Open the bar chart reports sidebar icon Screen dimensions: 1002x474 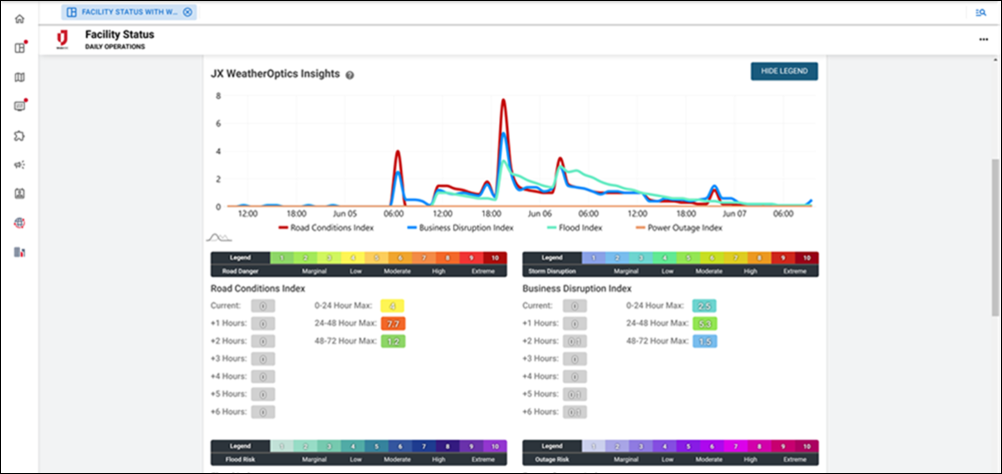[x=19, y=251]
